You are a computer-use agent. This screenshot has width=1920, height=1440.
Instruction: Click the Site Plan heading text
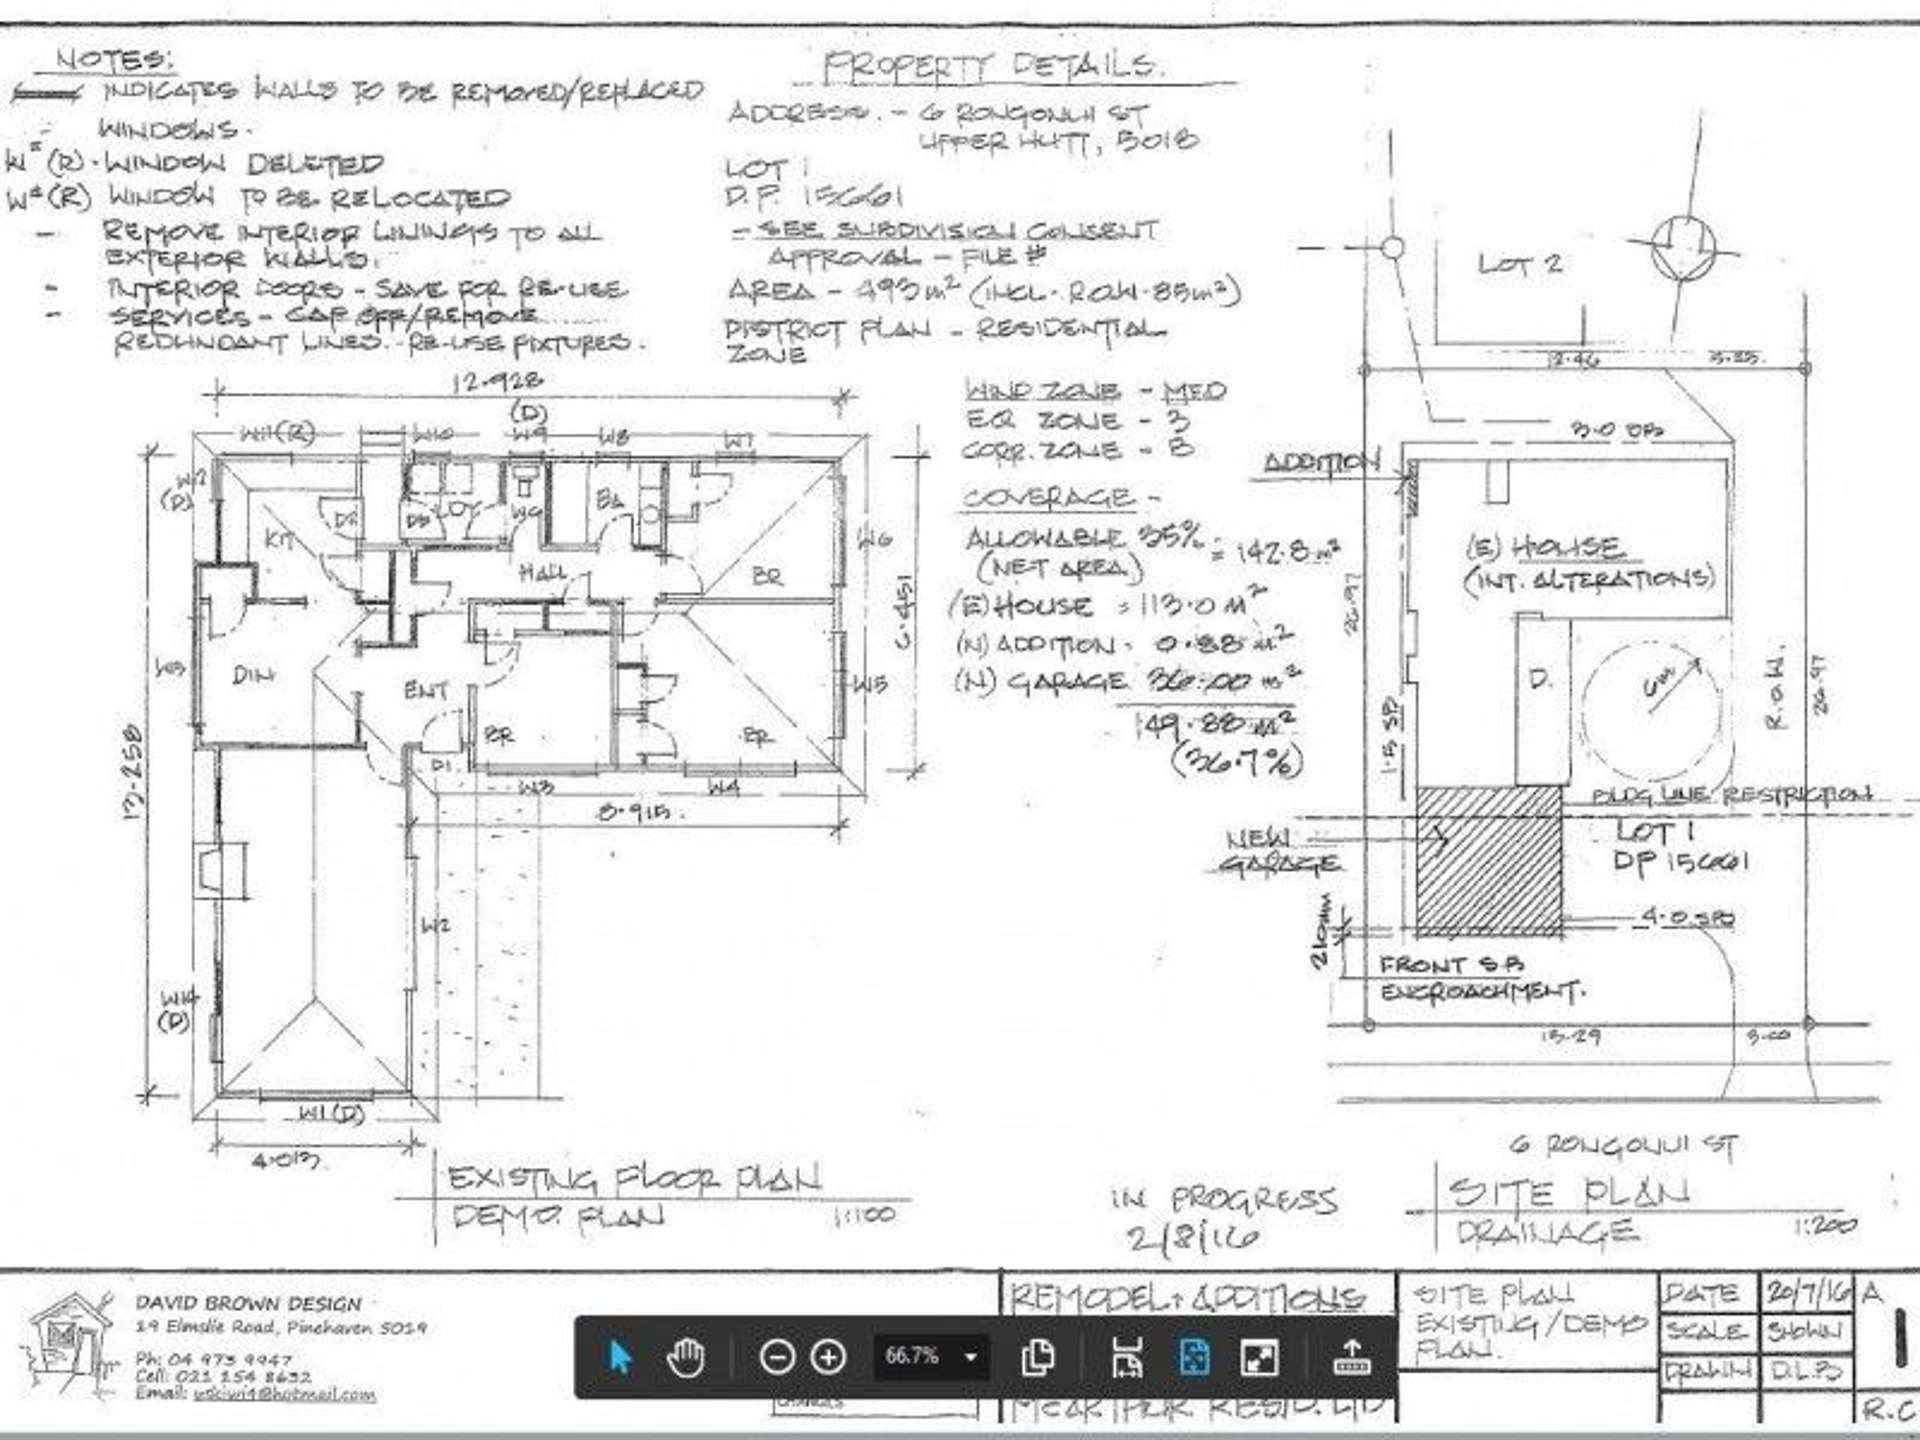click(1570, 1192)
